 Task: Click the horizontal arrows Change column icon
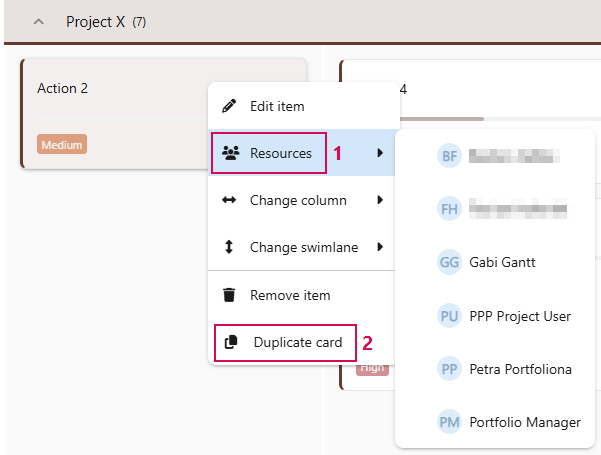point(229,200)
